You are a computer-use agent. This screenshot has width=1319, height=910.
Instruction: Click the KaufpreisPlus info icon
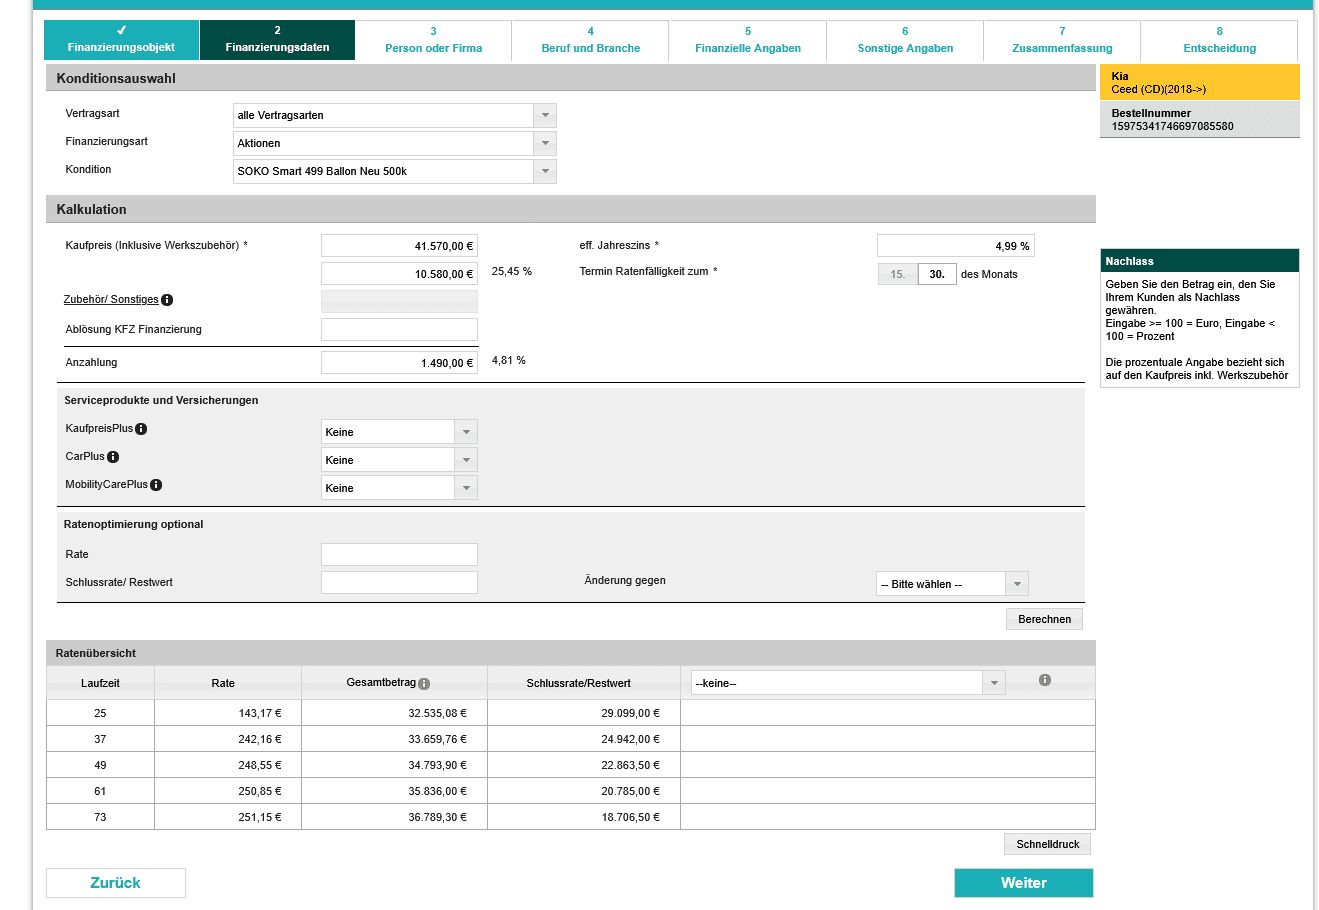(x=141, y=429)
